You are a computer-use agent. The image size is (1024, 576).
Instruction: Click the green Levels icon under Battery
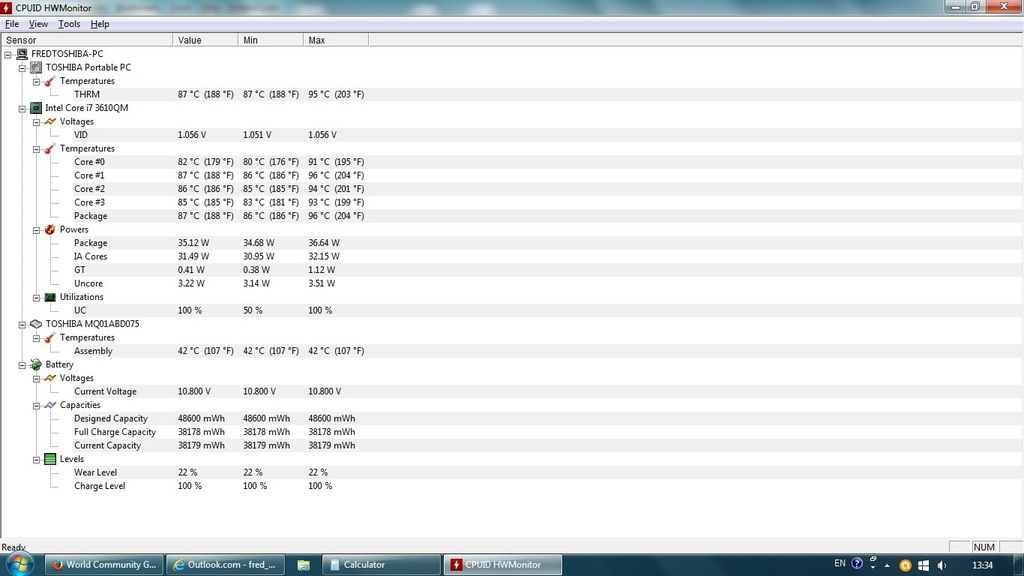tap(50, 459)
